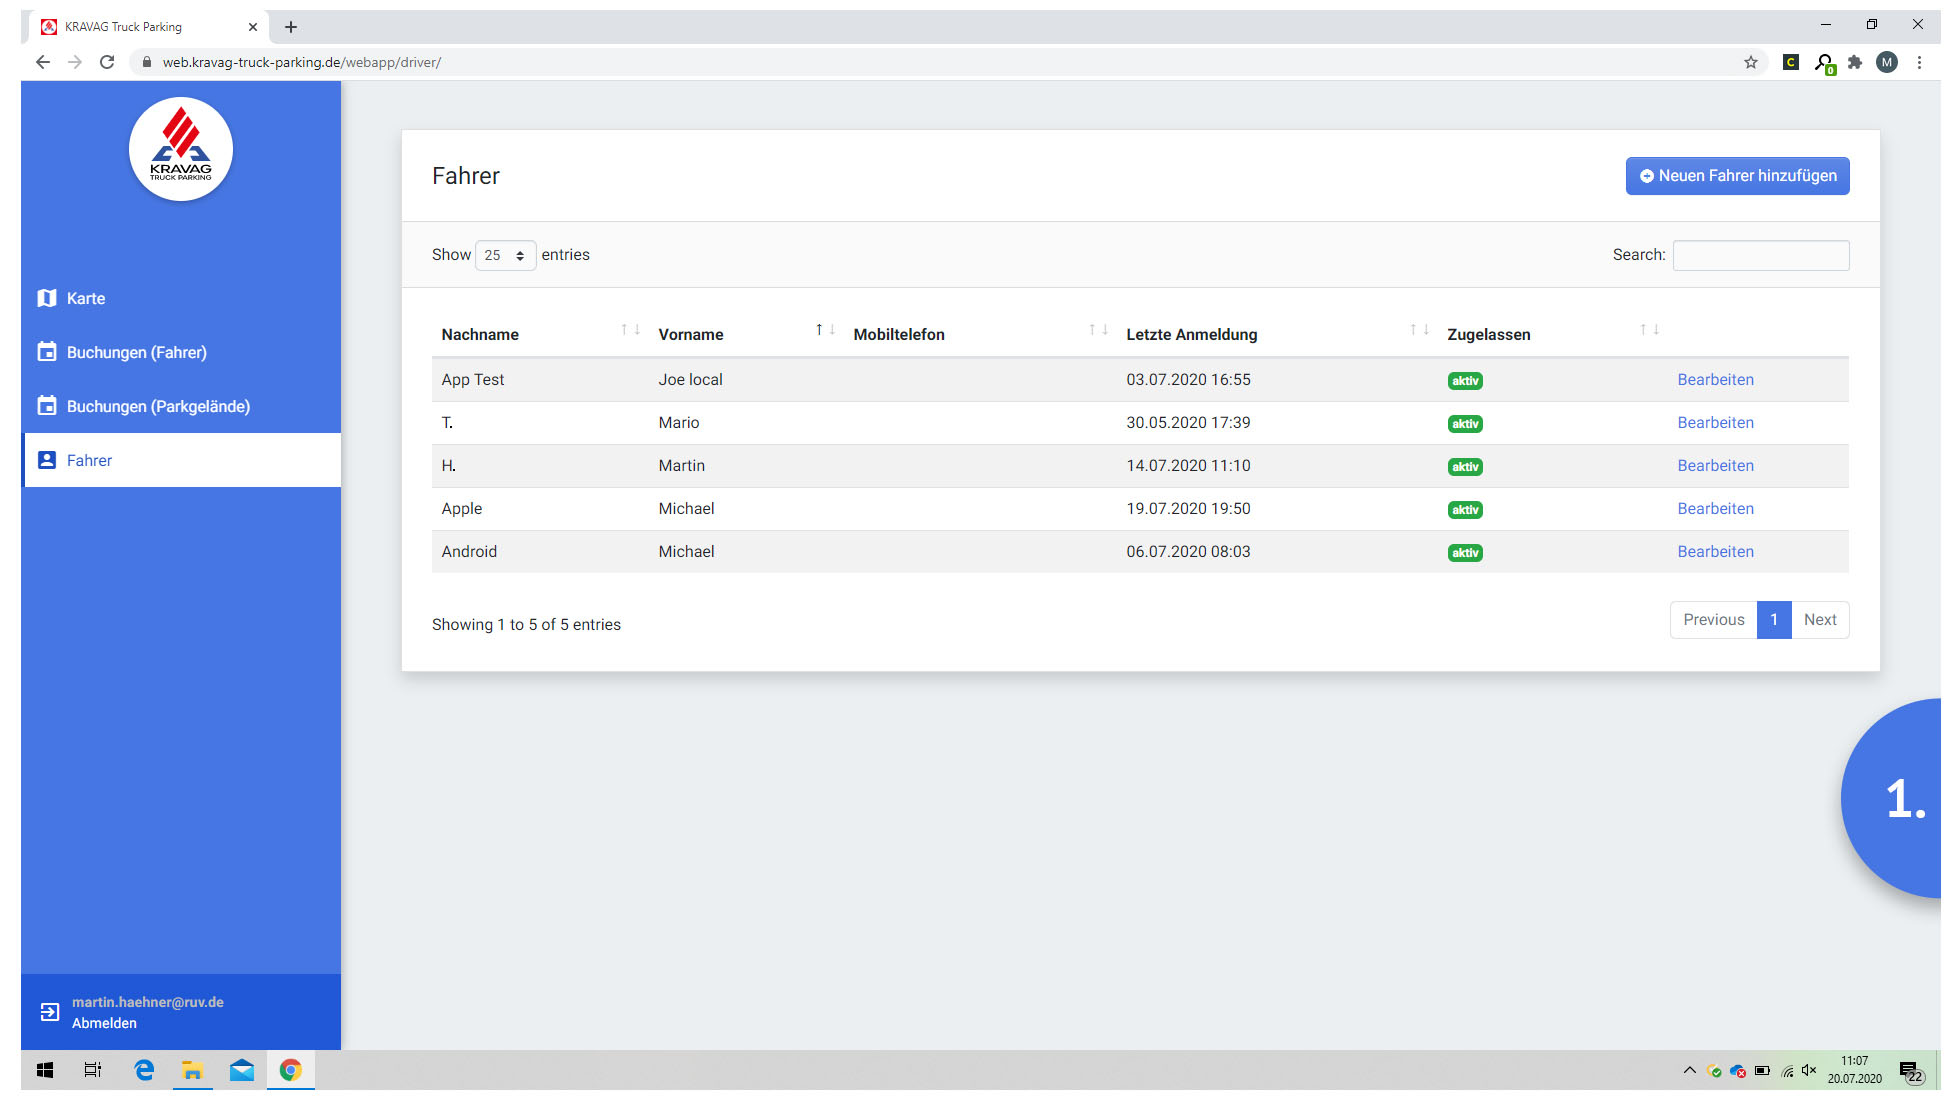Click the blue circle labeled 1.
1960x1100 pixels.
pos(1900,799)
